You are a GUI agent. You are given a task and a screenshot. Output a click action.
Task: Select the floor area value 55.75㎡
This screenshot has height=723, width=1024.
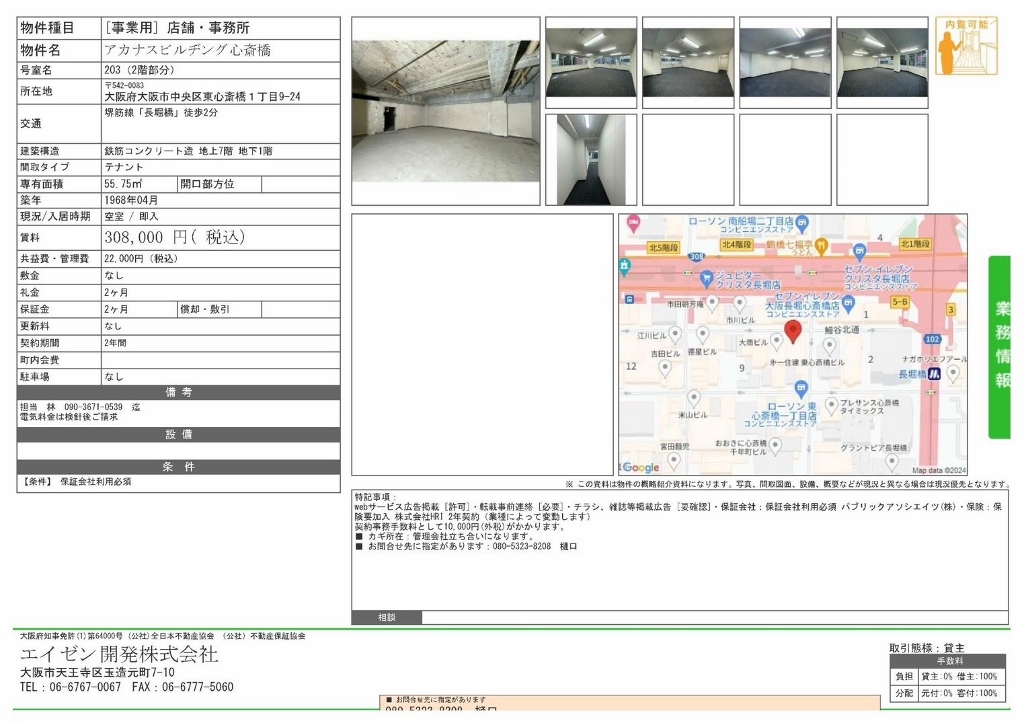123,184
